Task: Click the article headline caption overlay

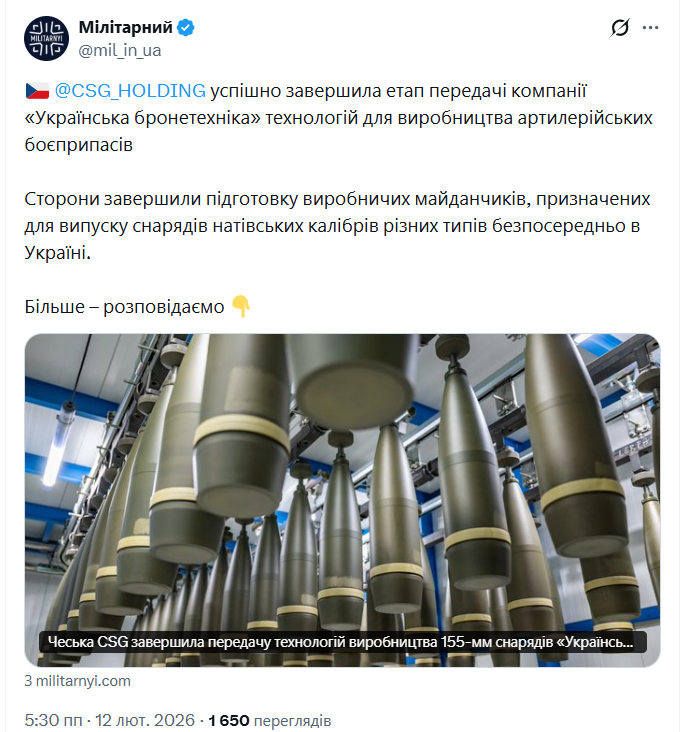Action: click(342, 642)
